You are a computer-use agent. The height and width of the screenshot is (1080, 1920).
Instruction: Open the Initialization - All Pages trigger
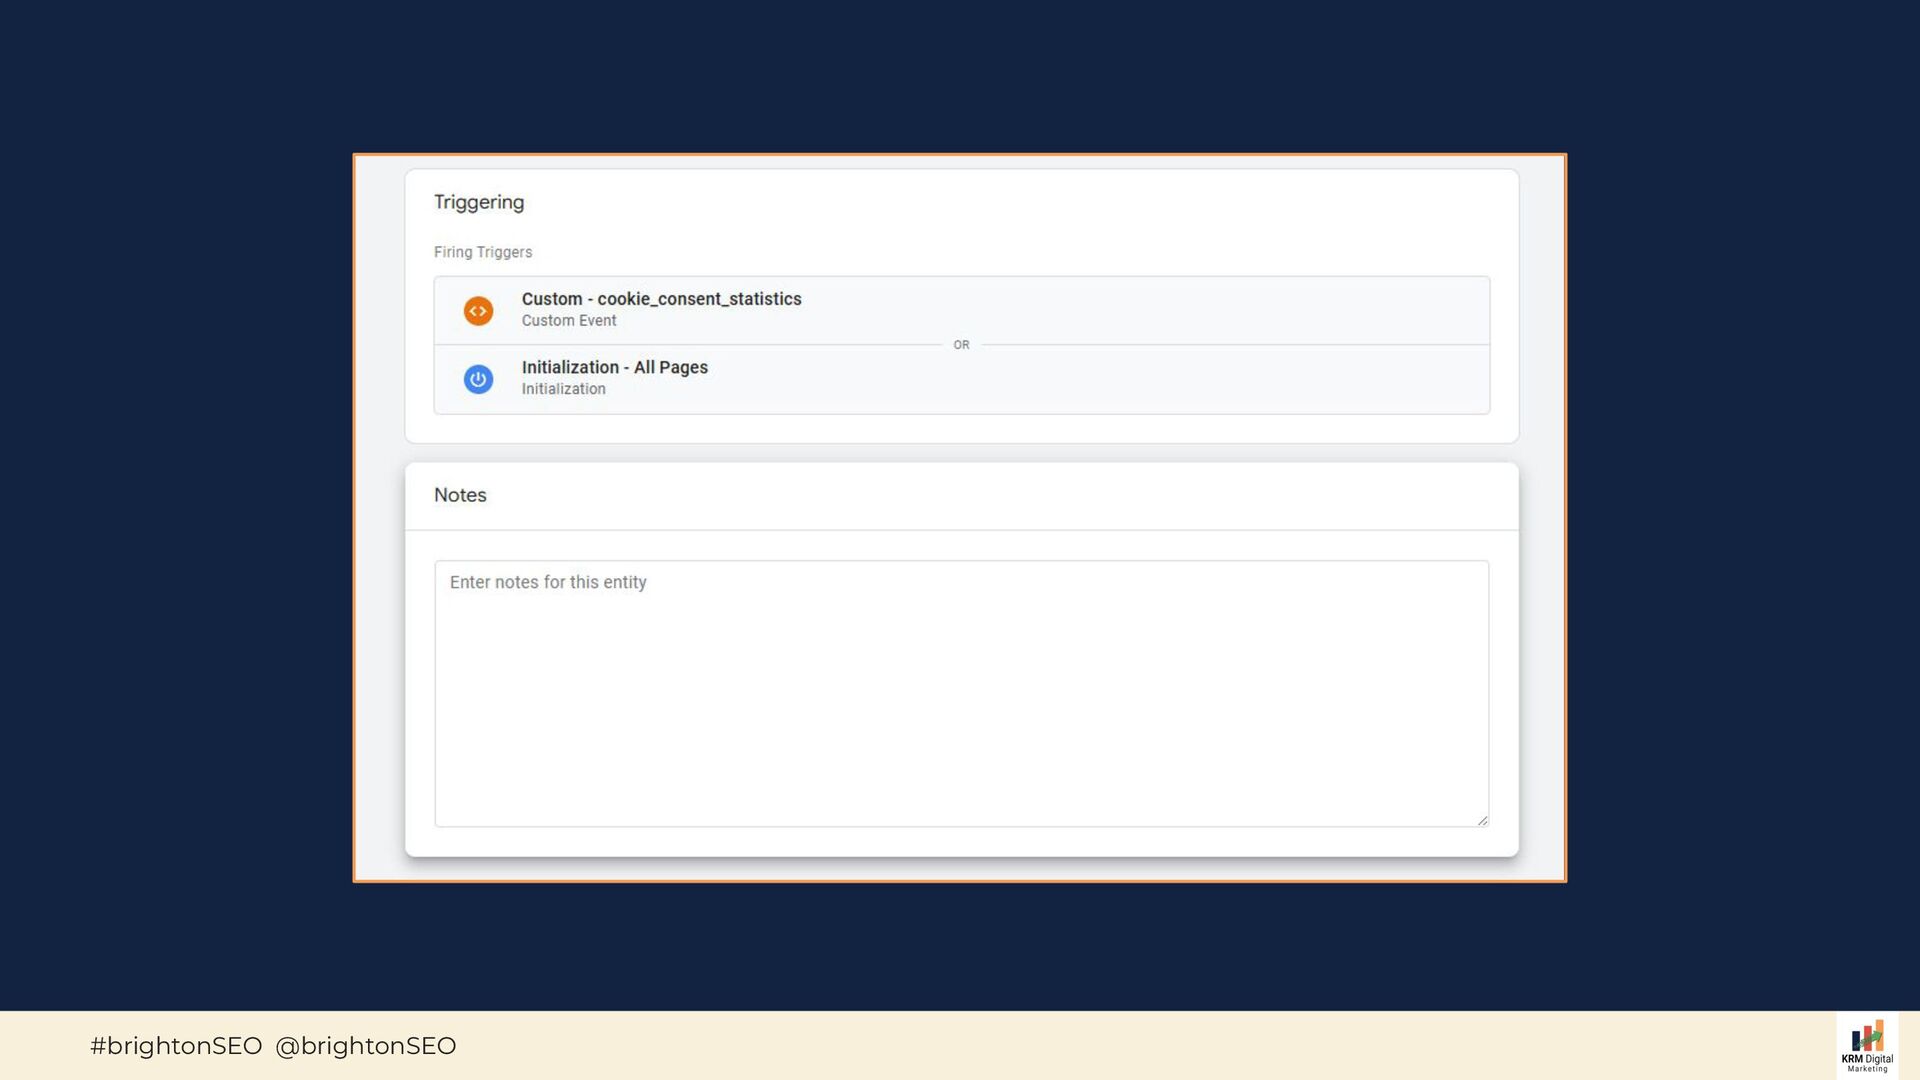tap(614, 367)
